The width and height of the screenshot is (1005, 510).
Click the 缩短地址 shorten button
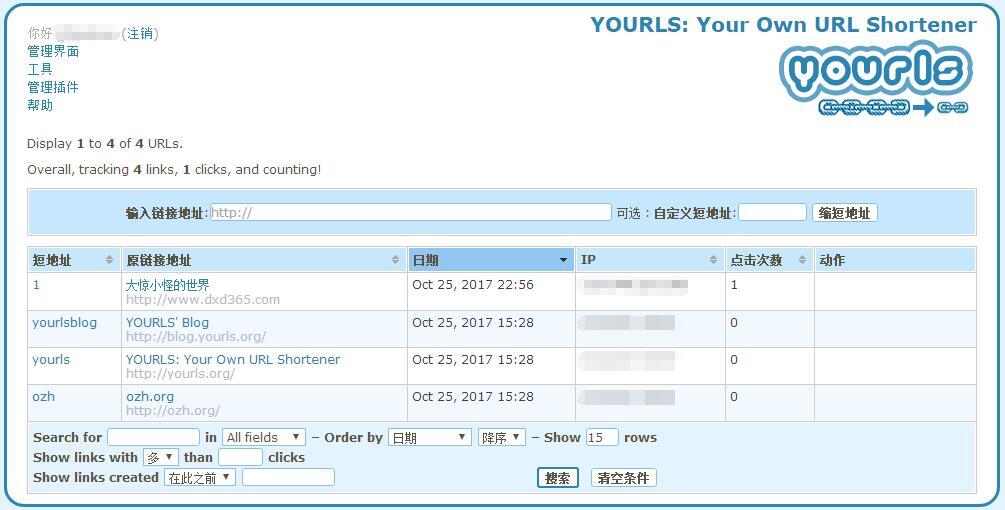(845, 213)
